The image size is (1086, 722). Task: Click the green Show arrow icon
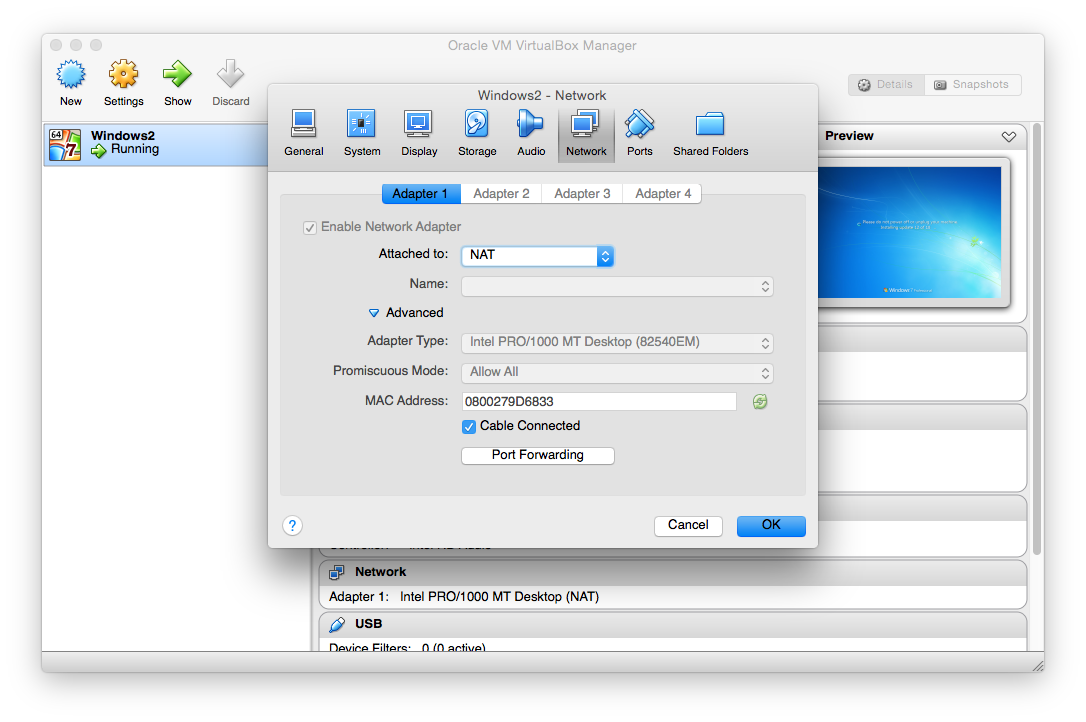click(x=177, y=74)
